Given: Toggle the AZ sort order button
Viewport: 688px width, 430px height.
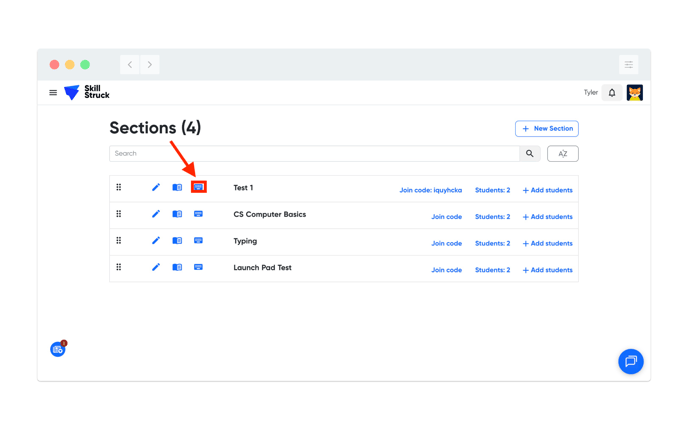Looking at the screenshot, I should pyautogui.click(x=562, y=154).
